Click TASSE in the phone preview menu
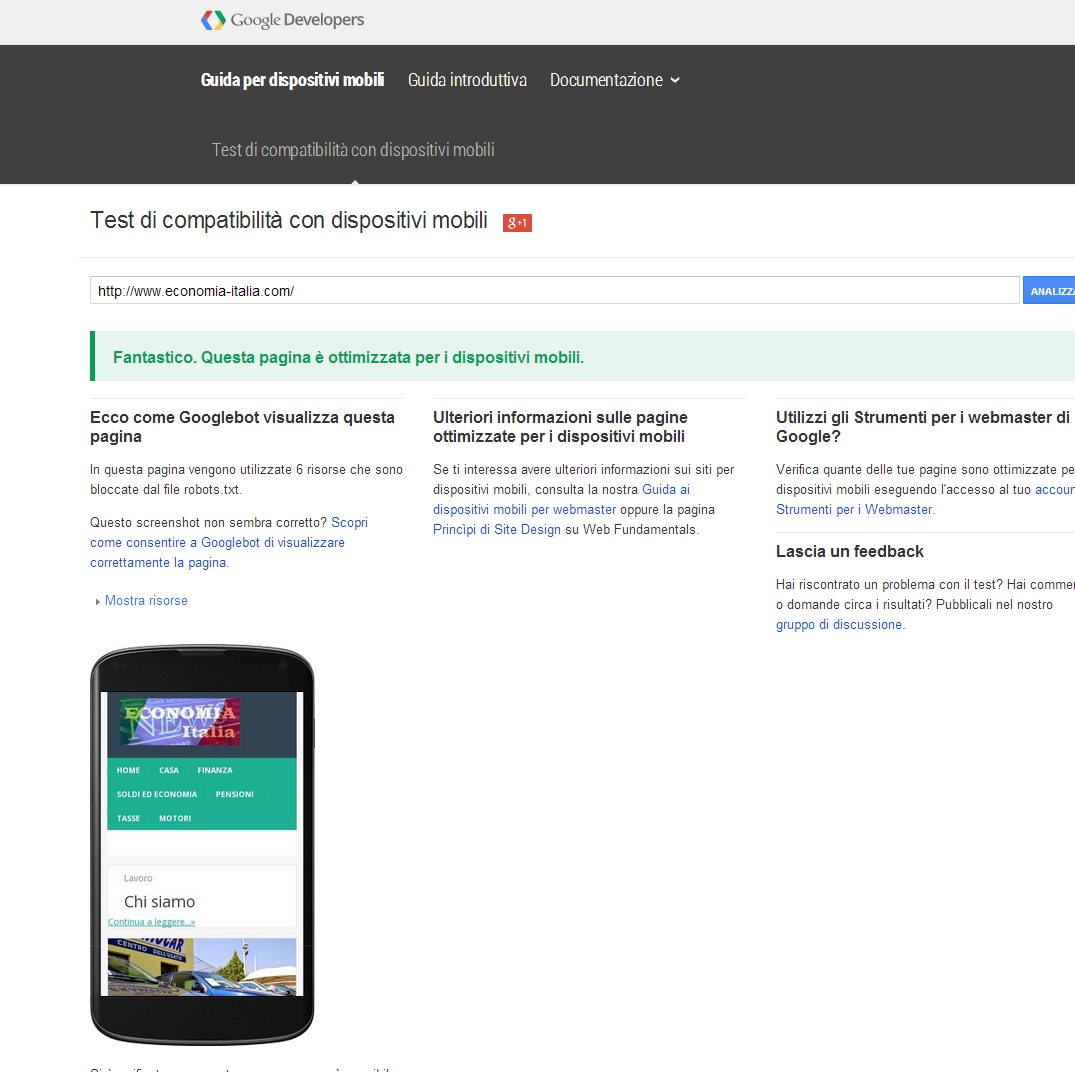Screen dimensions: 1075x1072 click(x=128, y=818)
